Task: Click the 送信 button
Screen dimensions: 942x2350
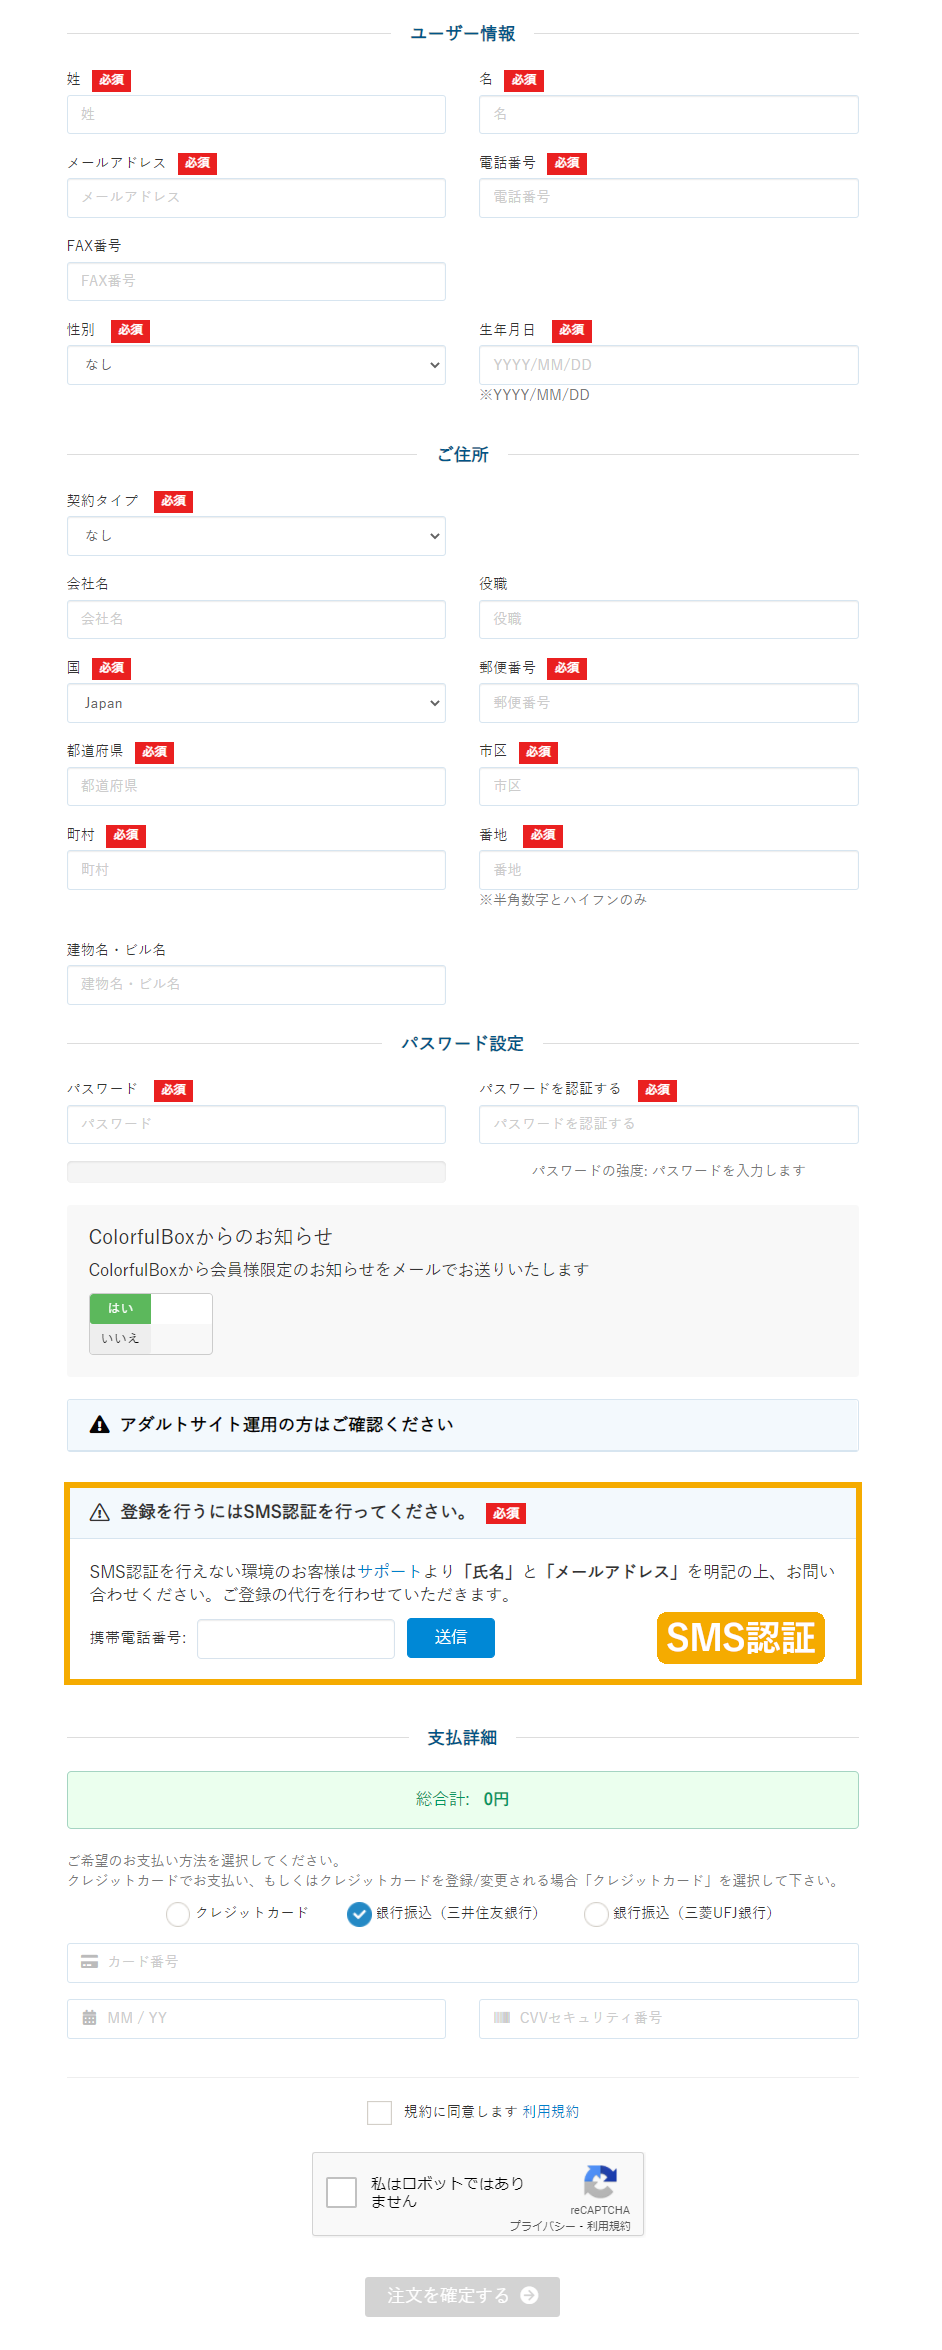Action: 451,1638
